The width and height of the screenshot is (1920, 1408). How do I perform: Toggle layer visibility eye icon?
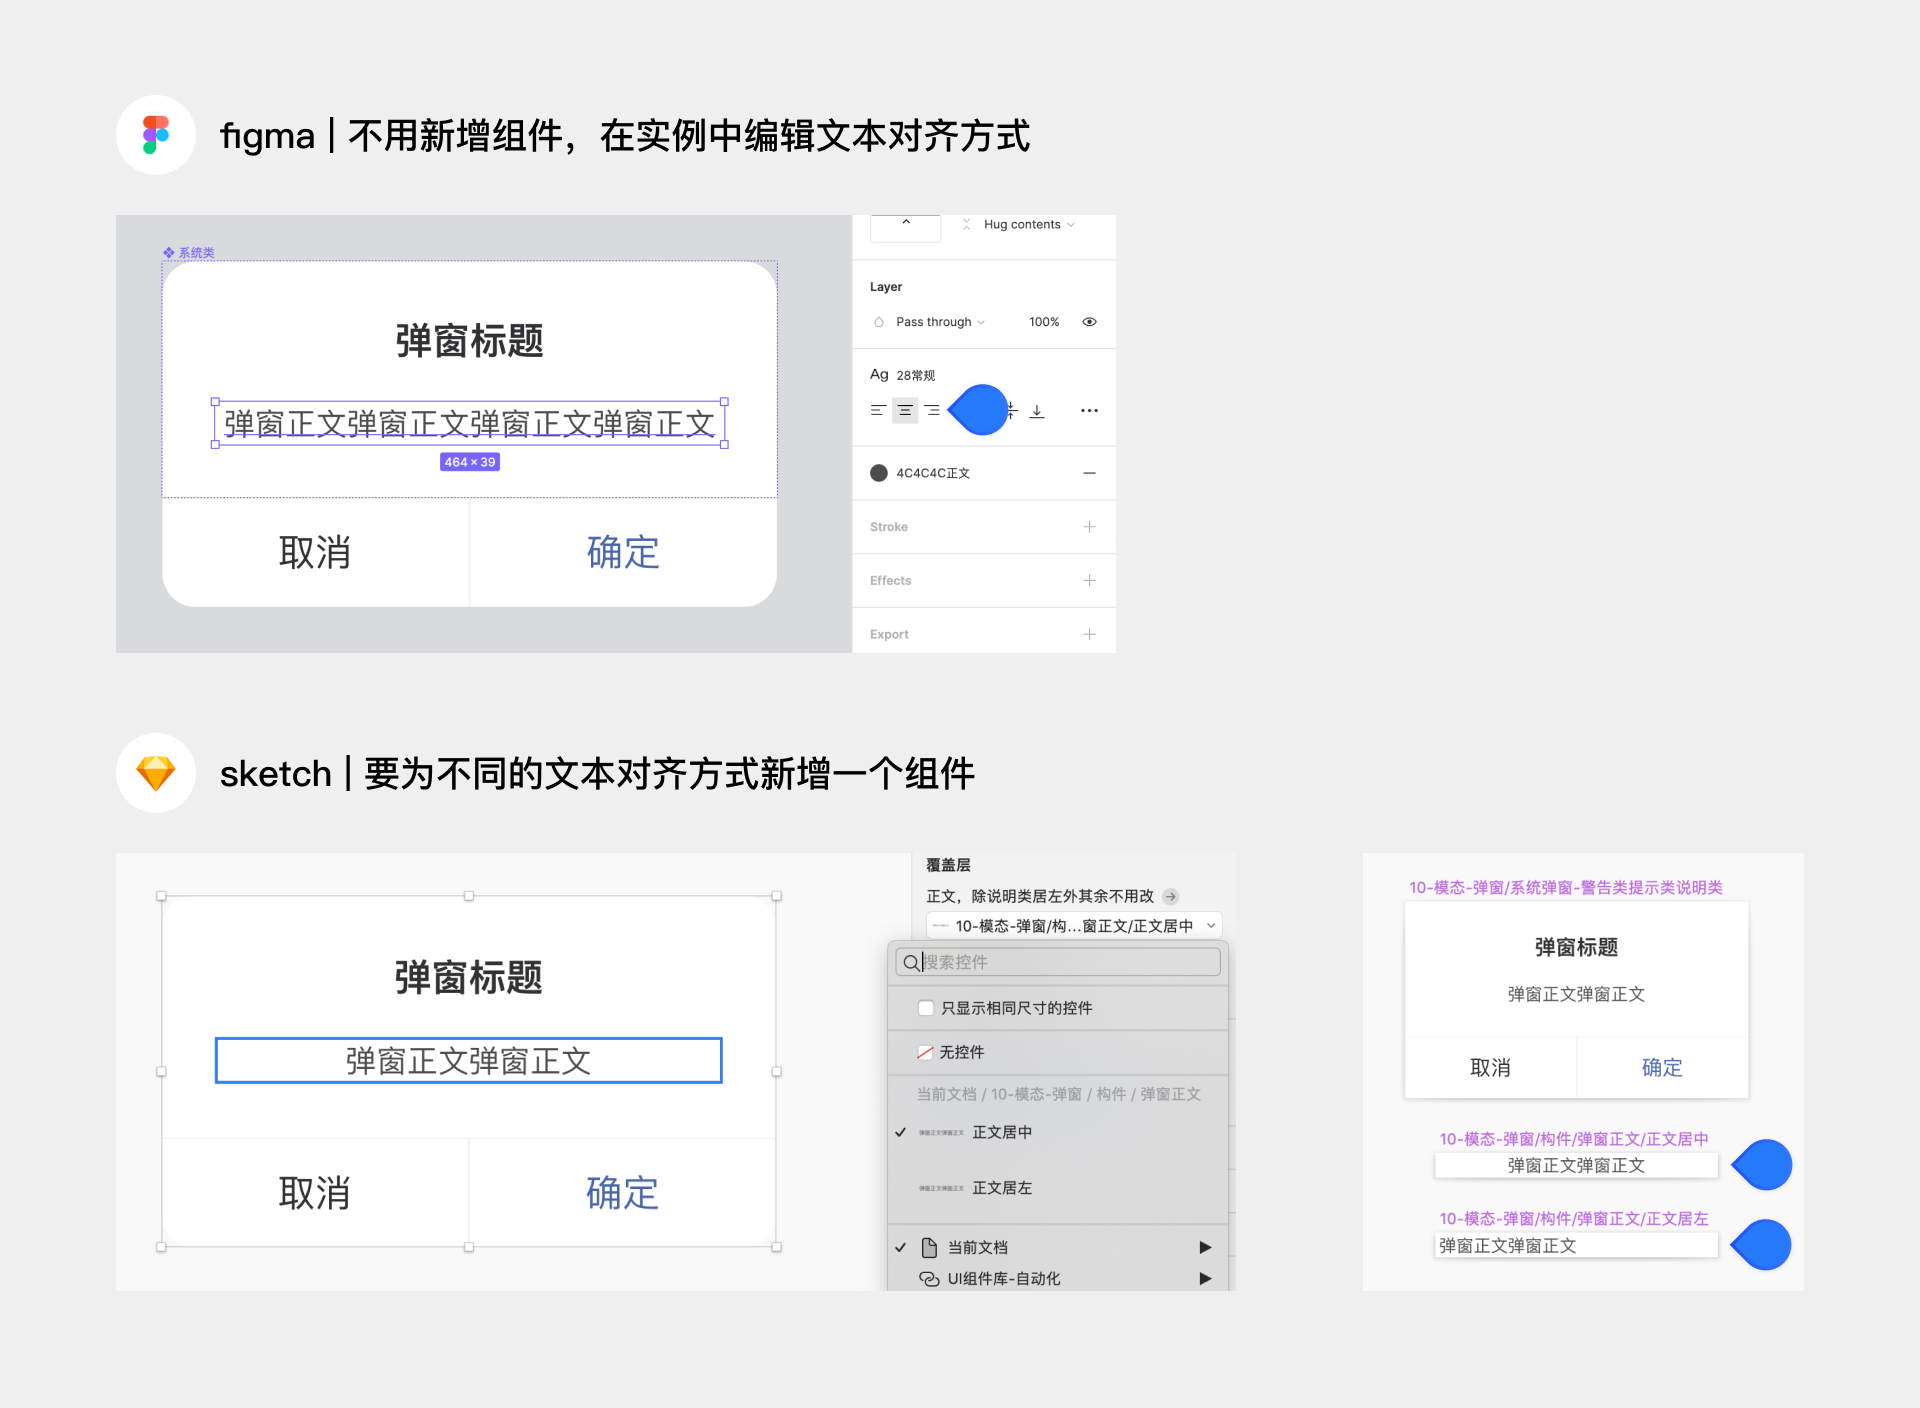(1089, 322)
